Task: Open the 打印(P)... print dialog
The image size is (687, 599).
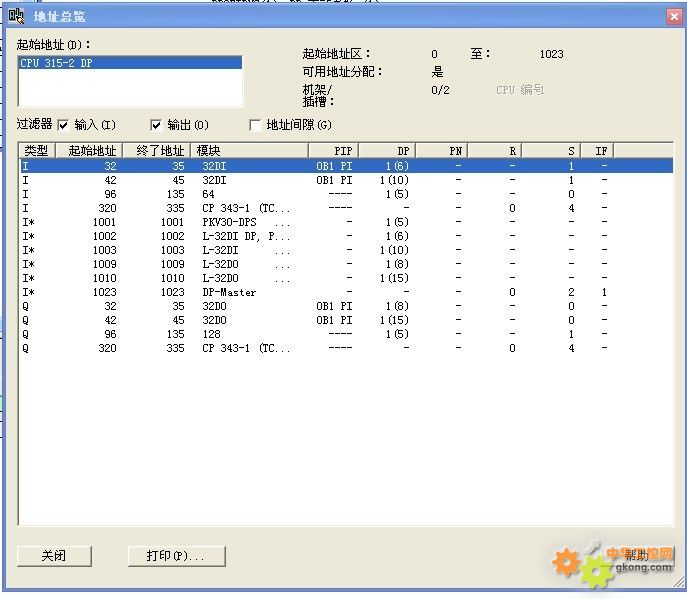Action: tap(176, 555)
